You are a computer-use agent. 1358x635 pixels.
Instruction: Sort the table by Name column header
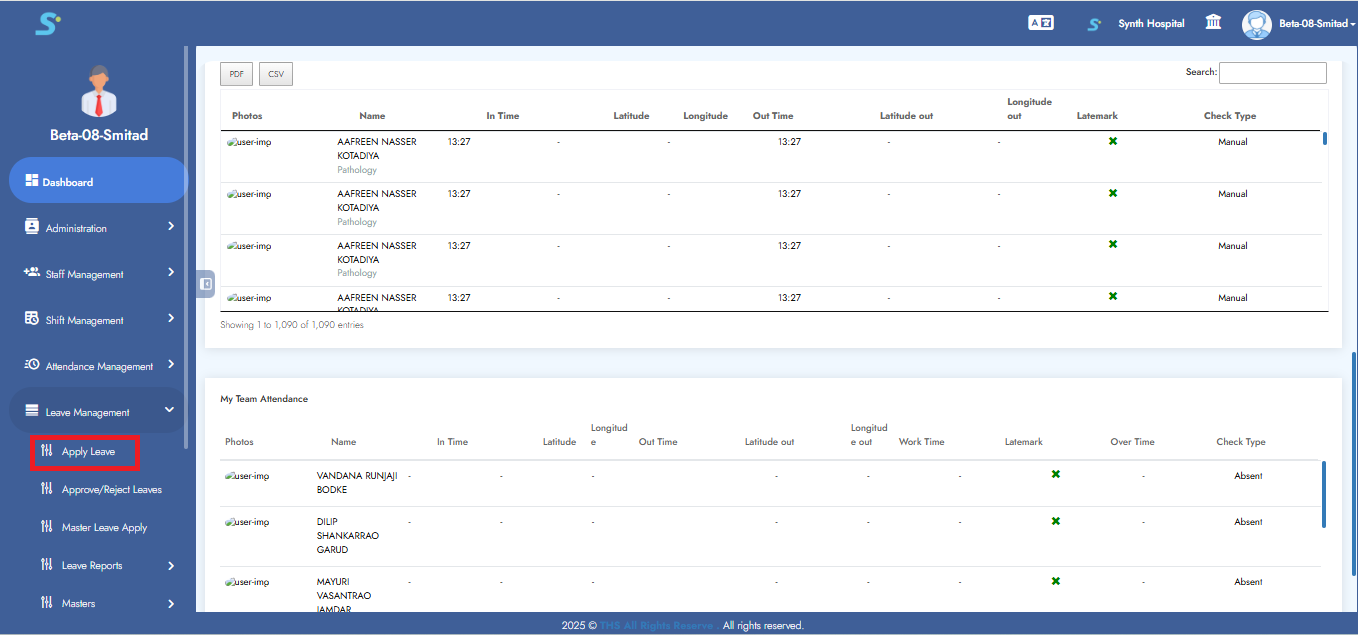pyautogui.click(x=372, y=116)
